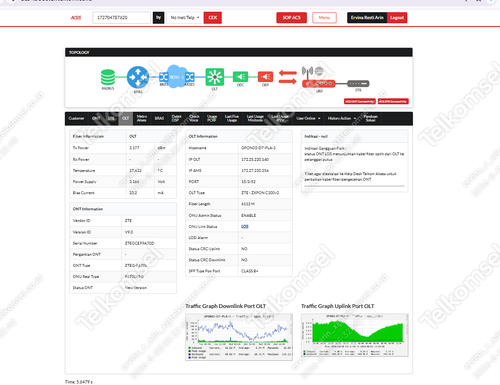The height and width of the screenshot is (385, 500).
Task: Click the ACS logo at top left
Action: [x=76, y=18]
